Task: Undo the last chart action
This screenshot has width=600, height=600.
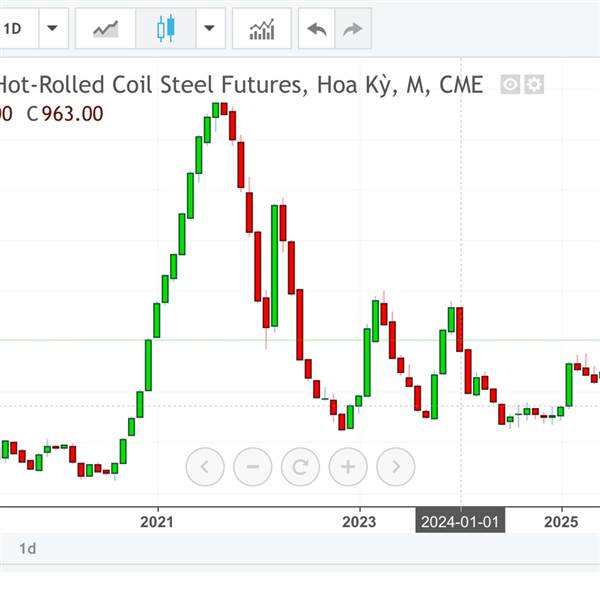Action: [x=316, y=29]
